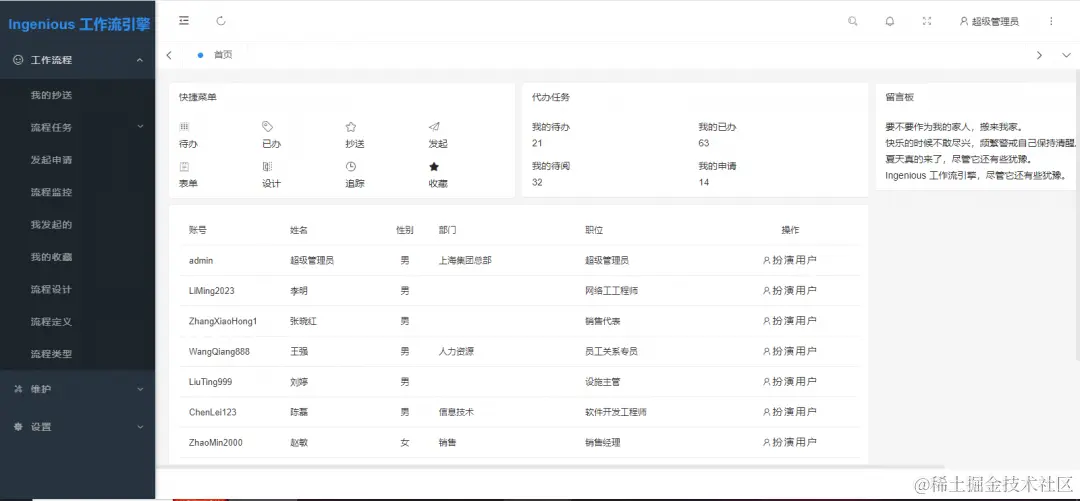
Task: Click 扮演用户 for ChenLei123
Action: coord(790,412)
